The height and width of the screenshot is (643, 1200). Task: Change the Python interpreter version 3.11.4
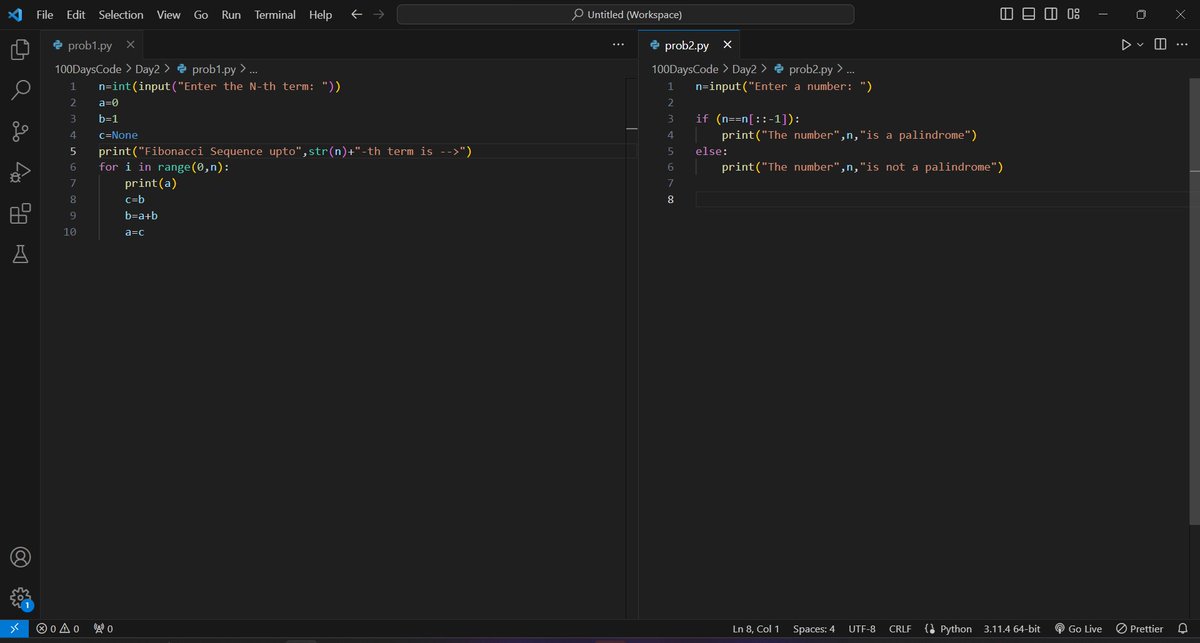[x=1010, y=628]
